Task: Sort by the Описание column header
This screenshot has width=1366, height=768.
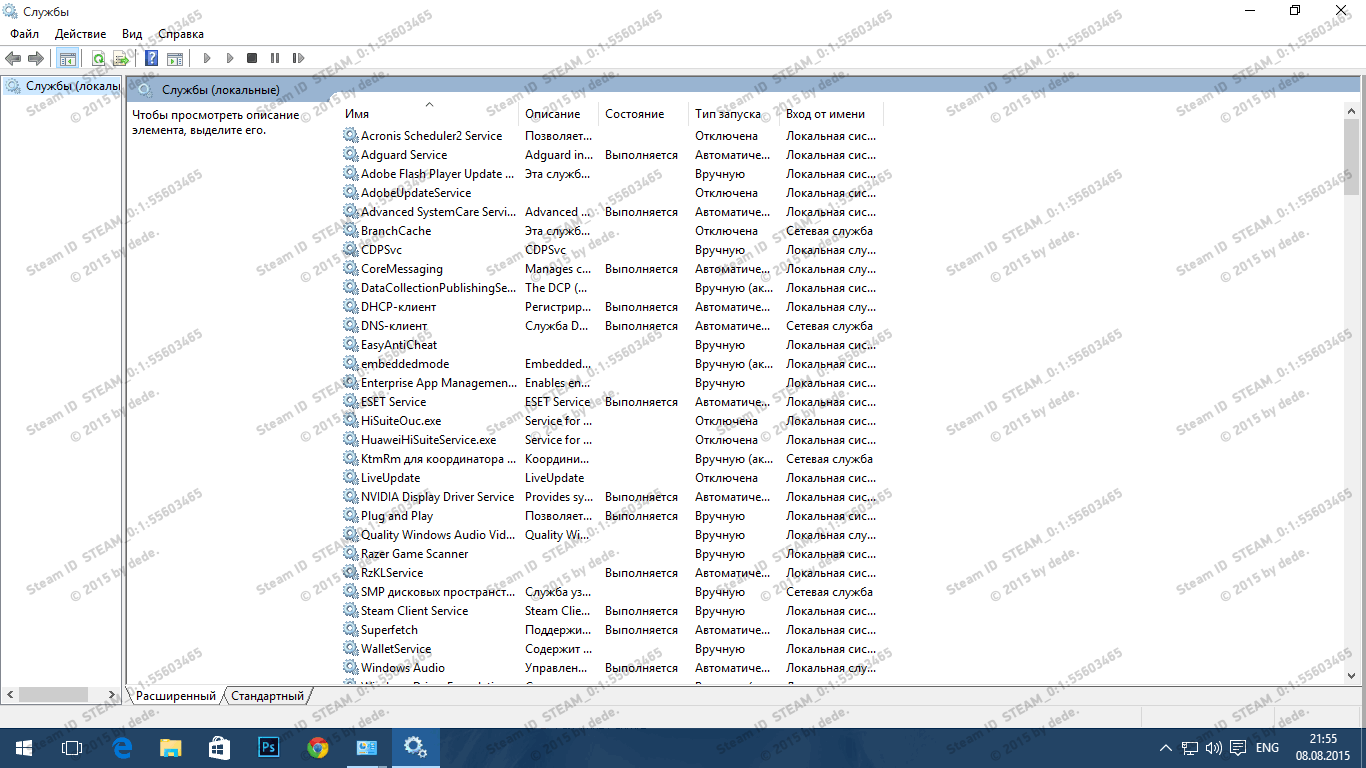Action: tap(559, 114)
